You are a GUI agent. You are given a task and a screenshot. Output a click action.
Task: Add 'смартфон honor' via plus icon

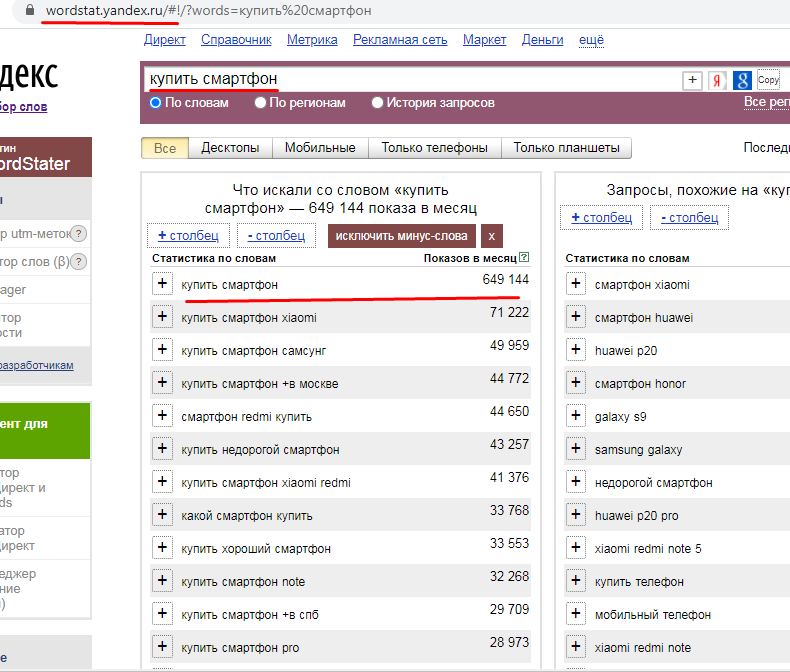coord(576,383)
